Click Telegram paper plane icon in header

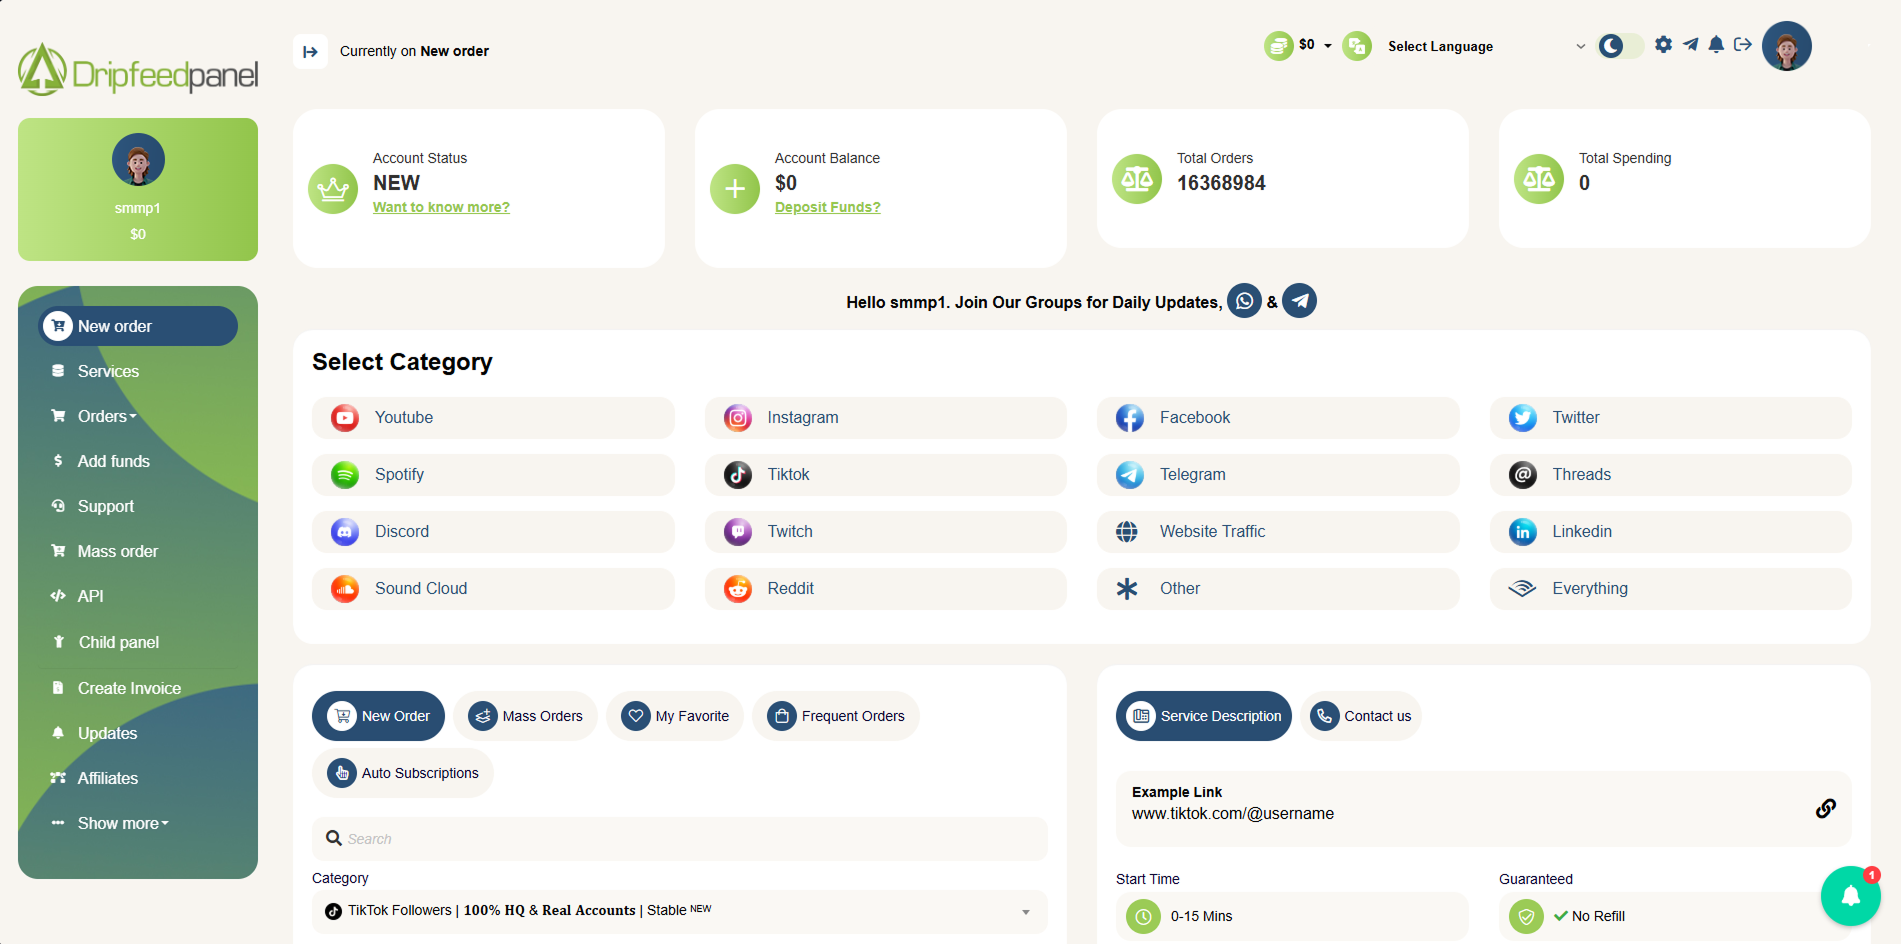[x=1690, y=45]
